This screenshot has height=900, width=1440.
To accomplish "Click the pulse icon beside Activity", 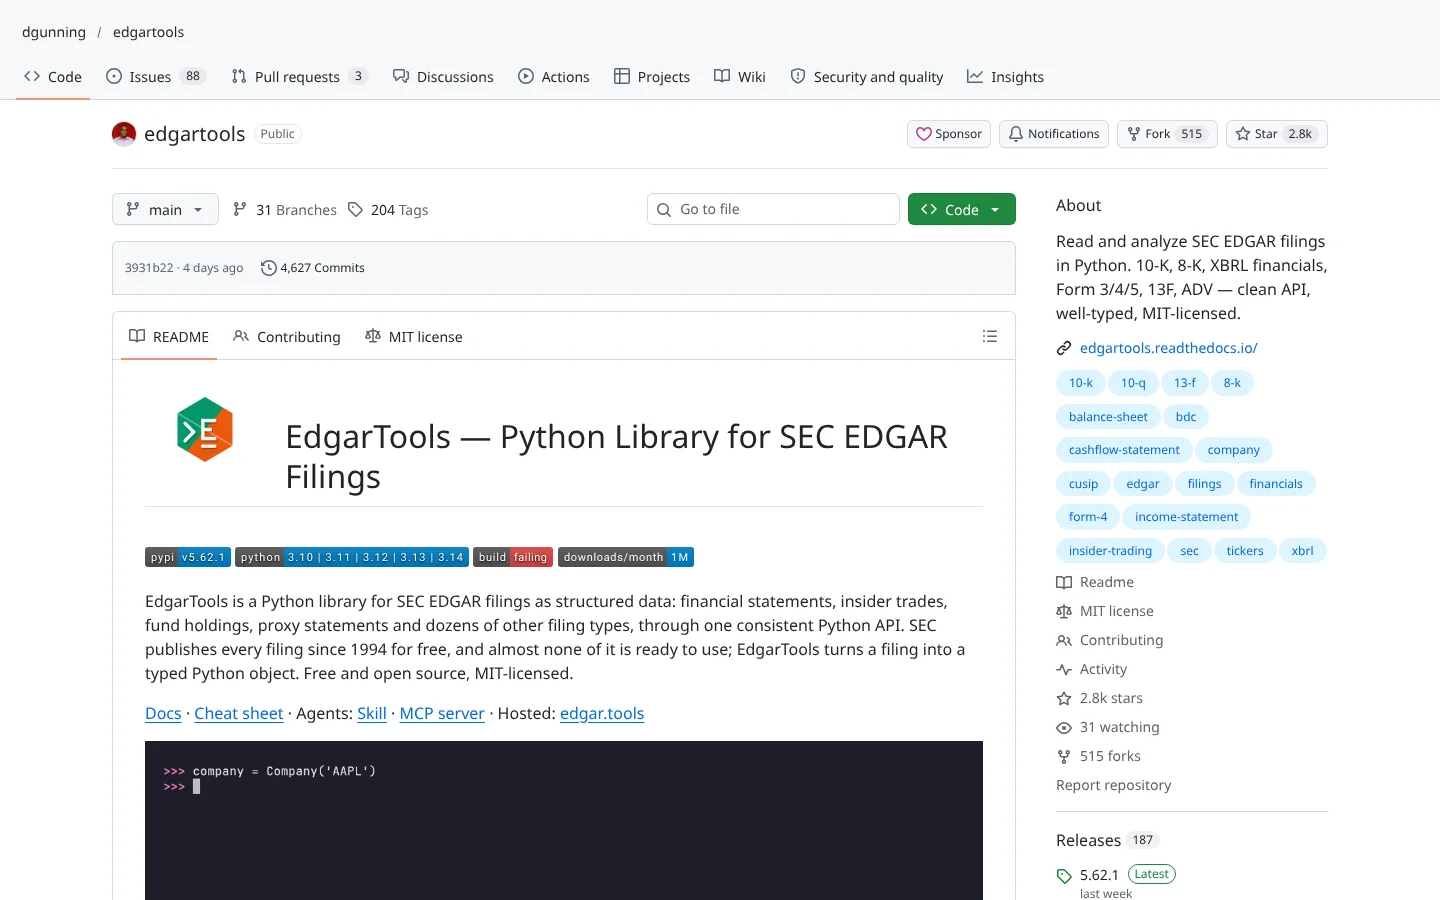I will coord(1064,670).
